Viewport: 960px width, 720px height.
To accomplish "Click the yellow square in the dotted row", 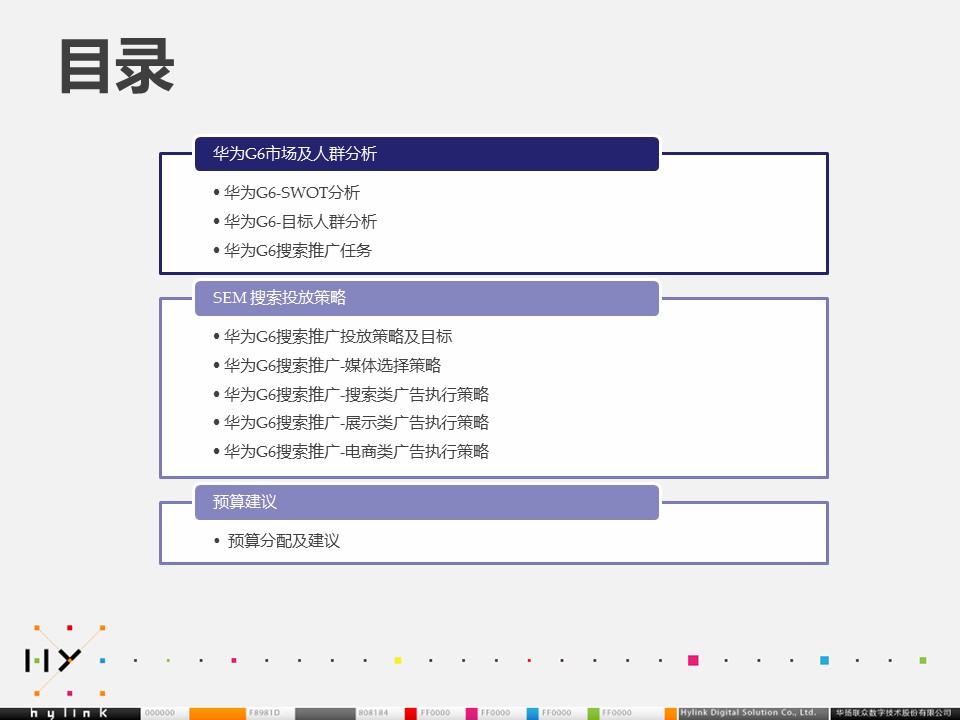I will (x=398, y=660).
